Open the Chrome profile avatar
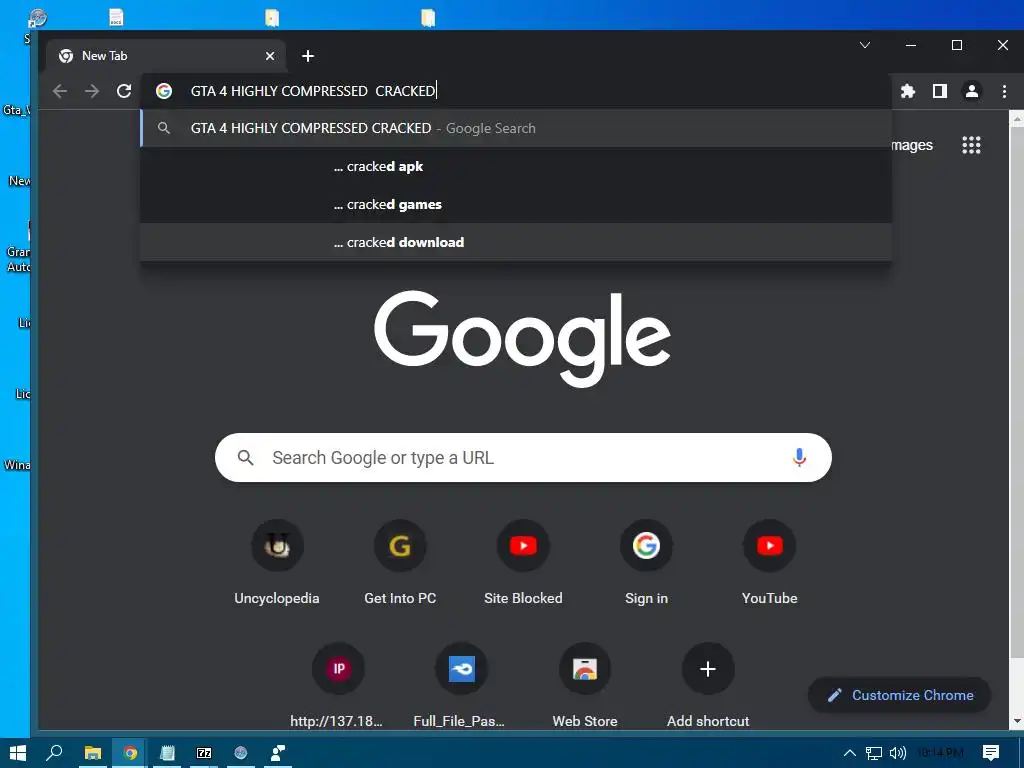Image resolution: width=1024 pixels, height=768 pixels. click(972, 91)
